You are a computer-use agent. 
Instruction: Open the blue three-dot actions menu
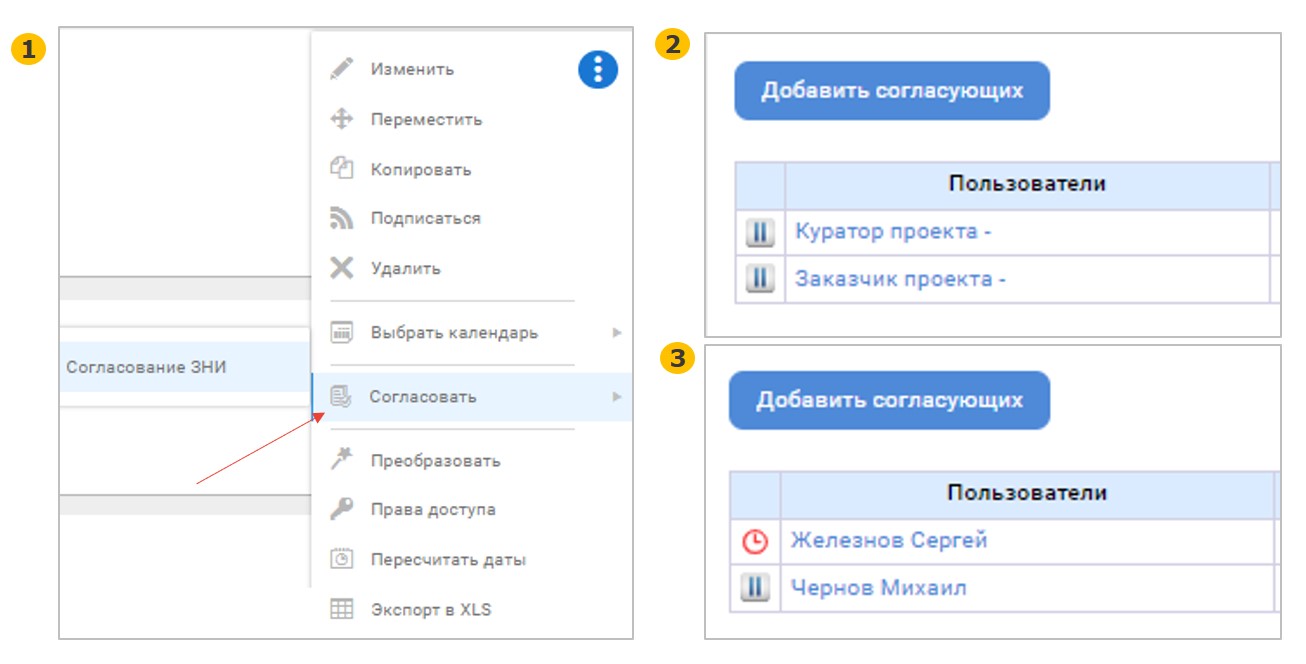click(x=598, y=69)
